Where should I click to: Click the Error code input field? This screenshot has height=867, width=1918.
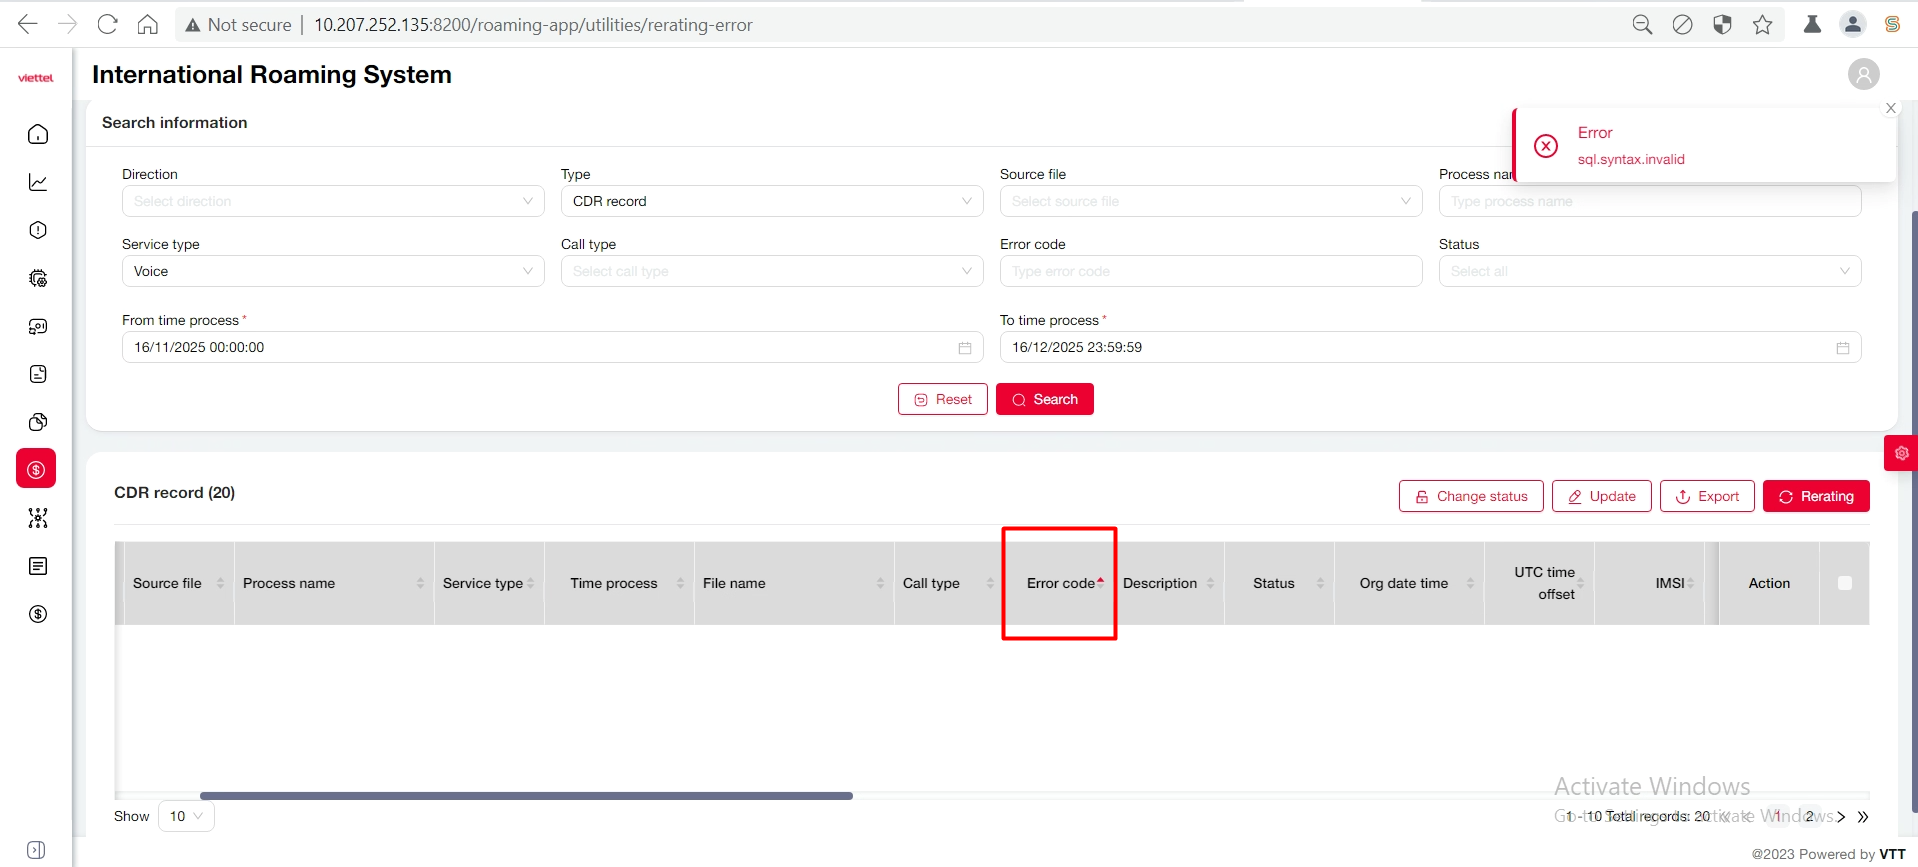1210,271
